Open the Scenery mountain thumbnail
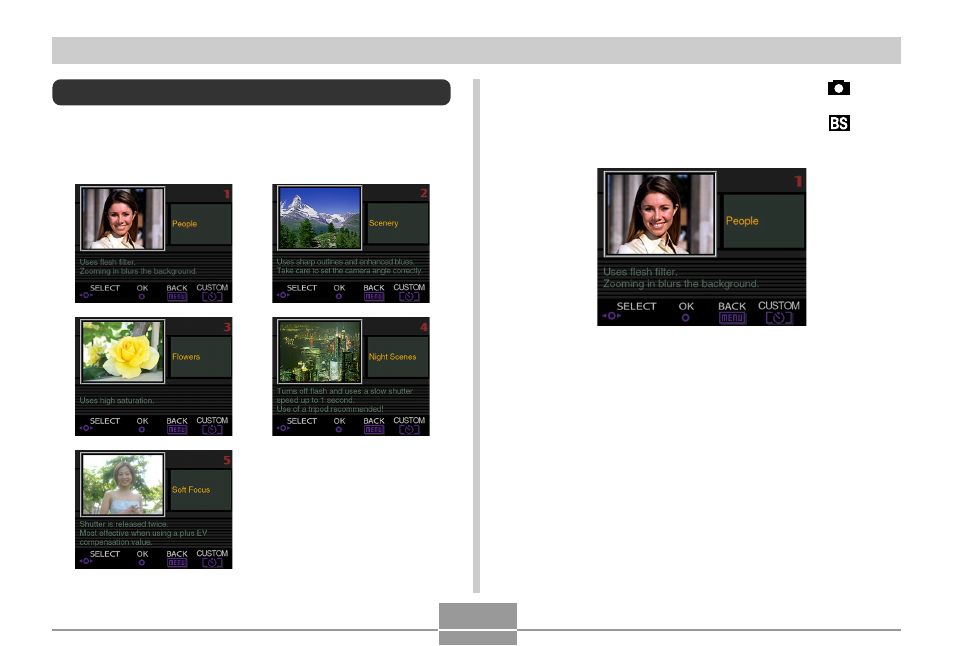954x646 pixels. click(319, 218)
